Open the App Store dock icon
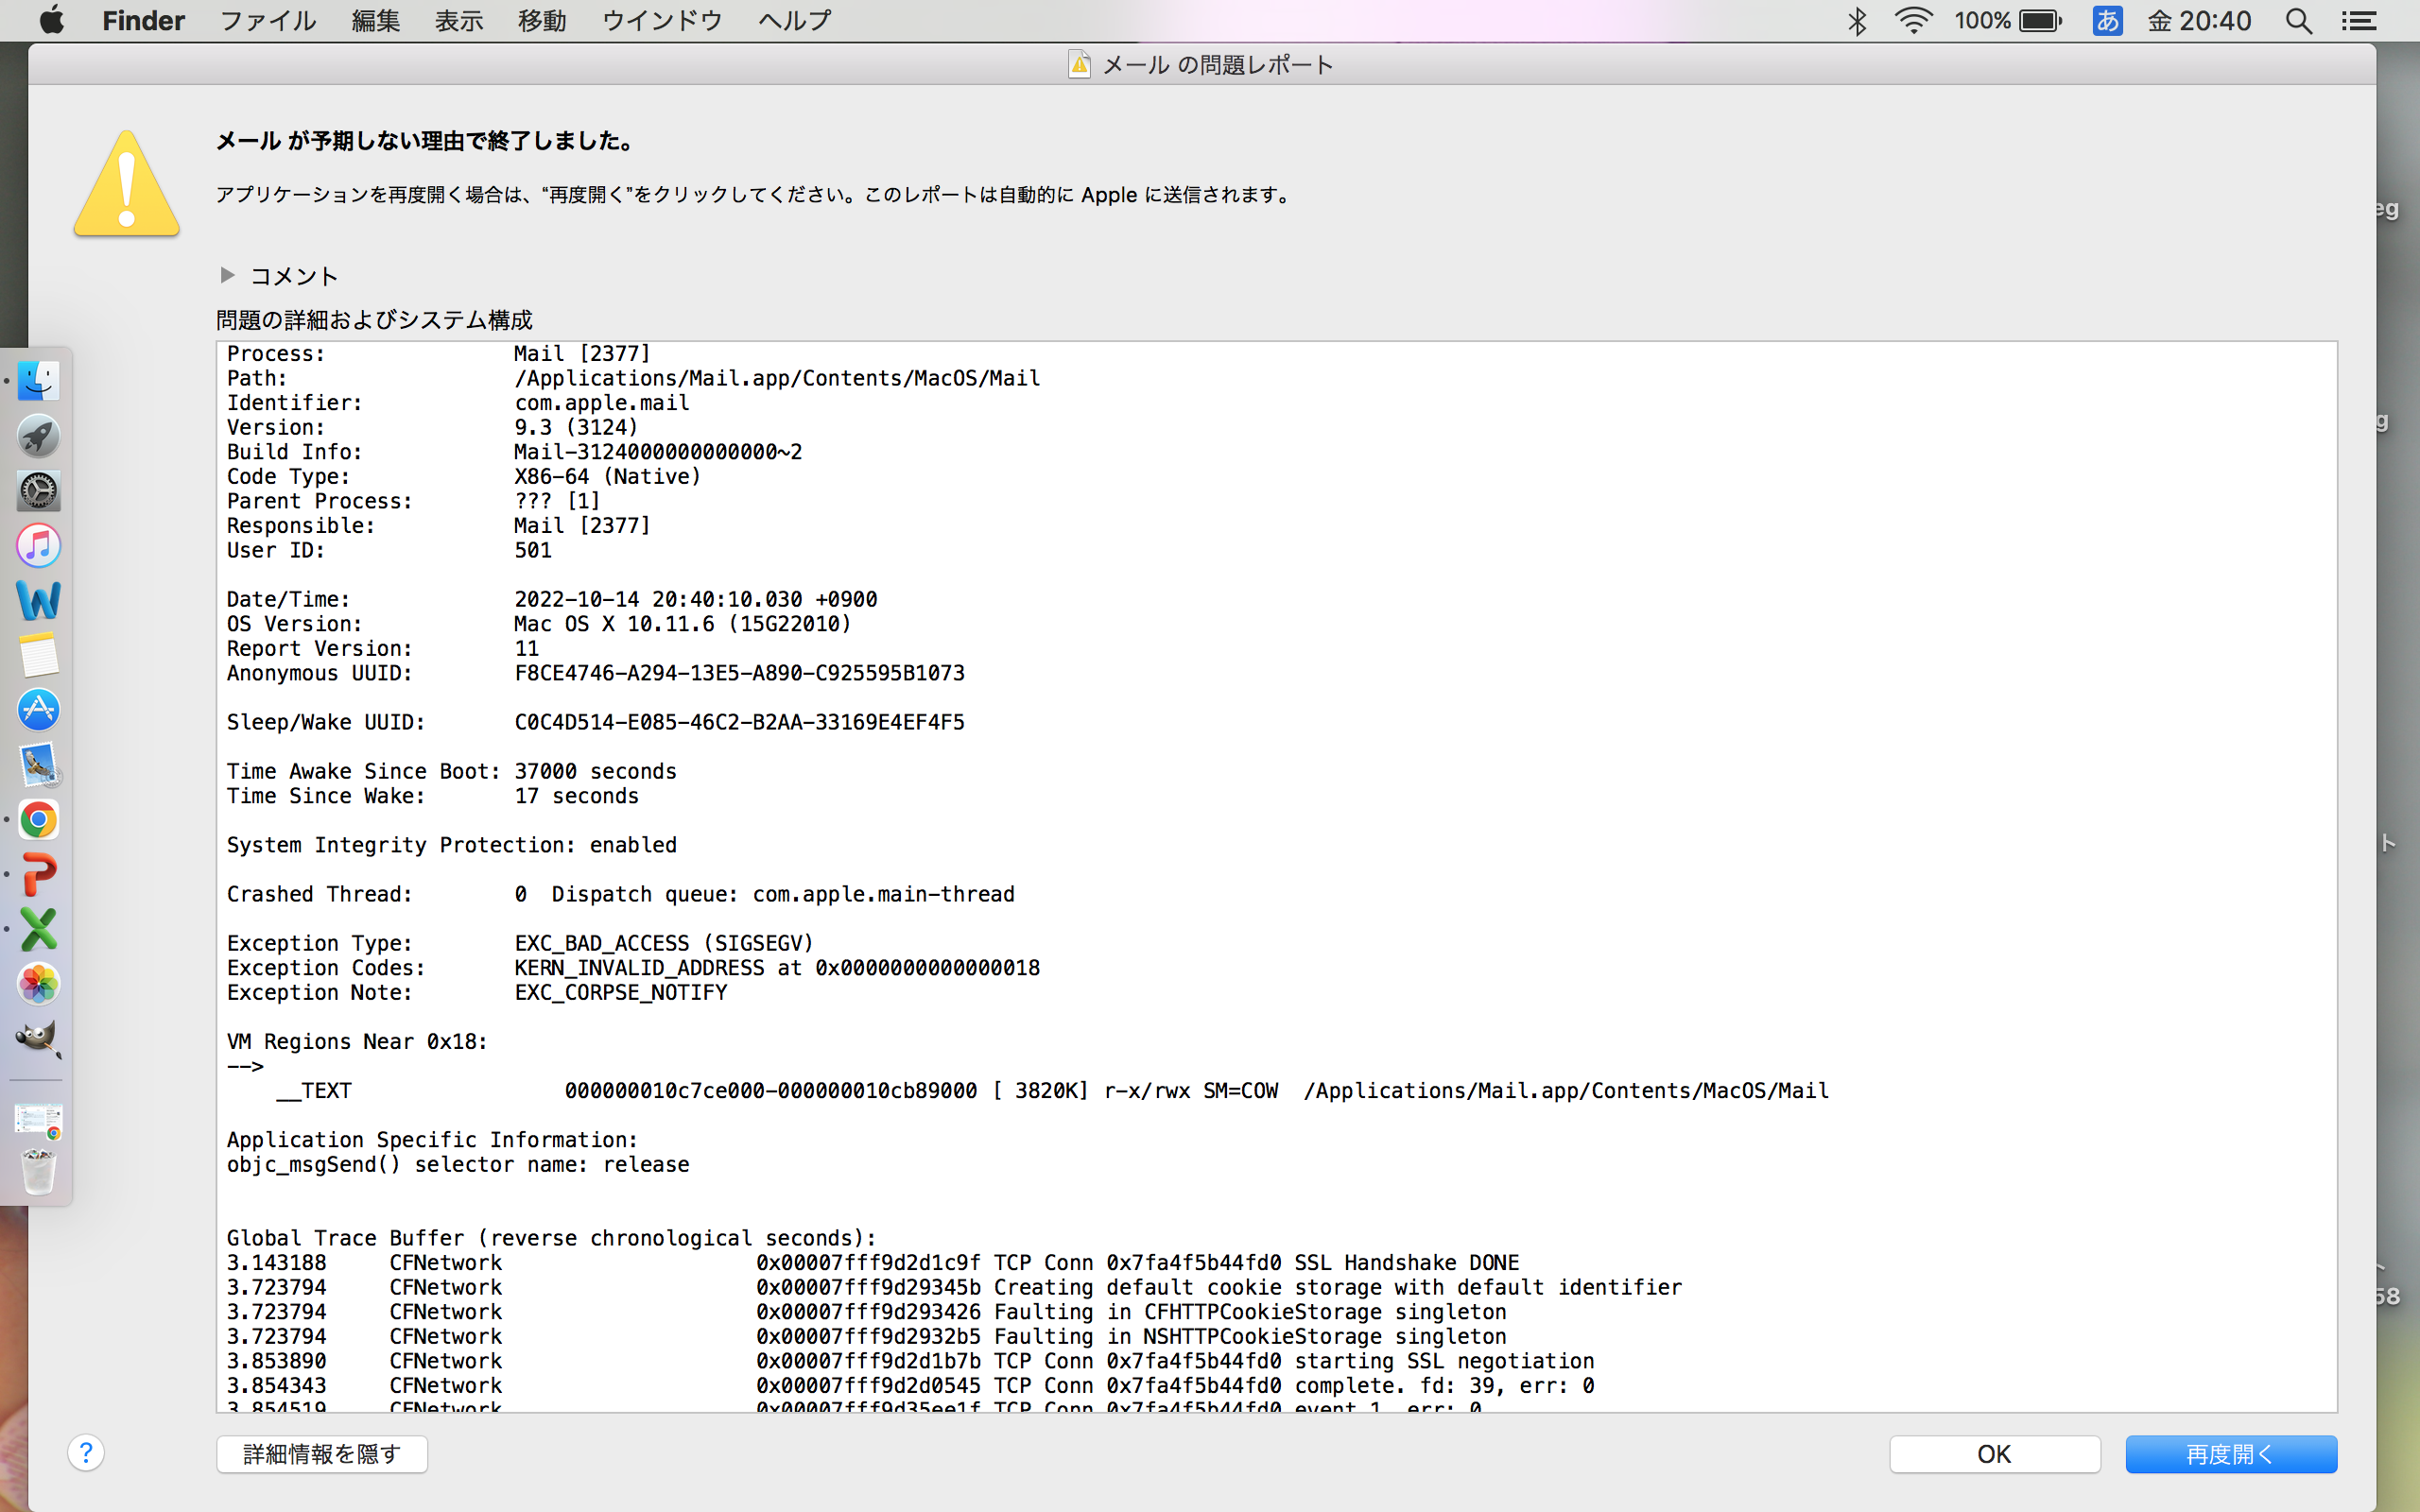Viewport: 2420px width, 1512px height. point(39,710)
